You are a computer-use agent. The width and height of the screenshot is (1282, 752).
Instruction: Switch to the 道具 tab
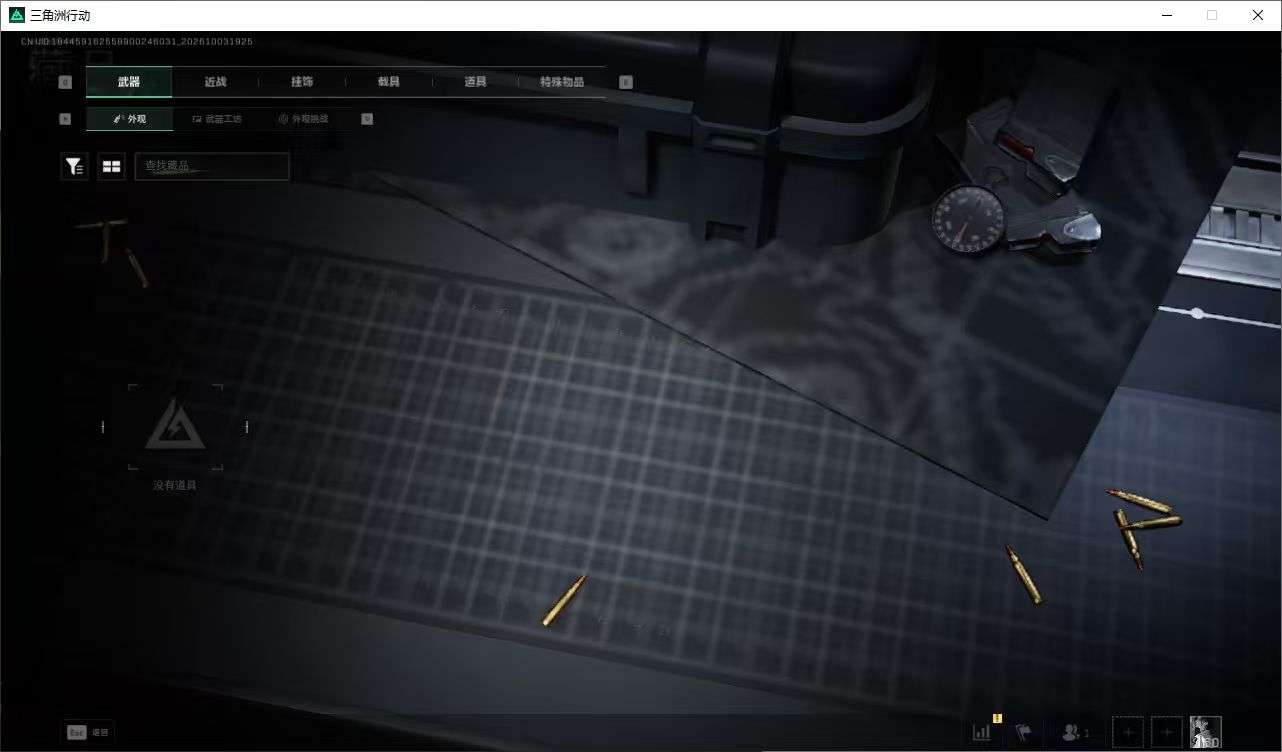tap(475, 82)
